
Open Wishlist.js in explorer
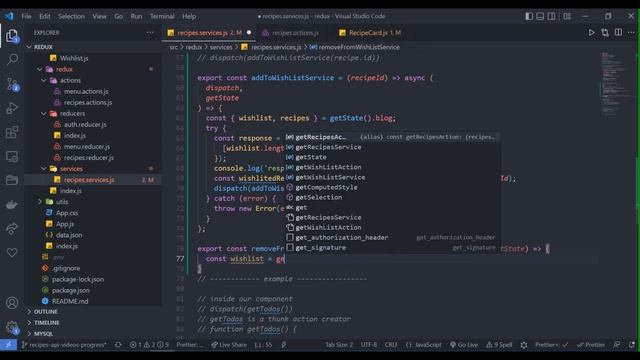[74, 58]
